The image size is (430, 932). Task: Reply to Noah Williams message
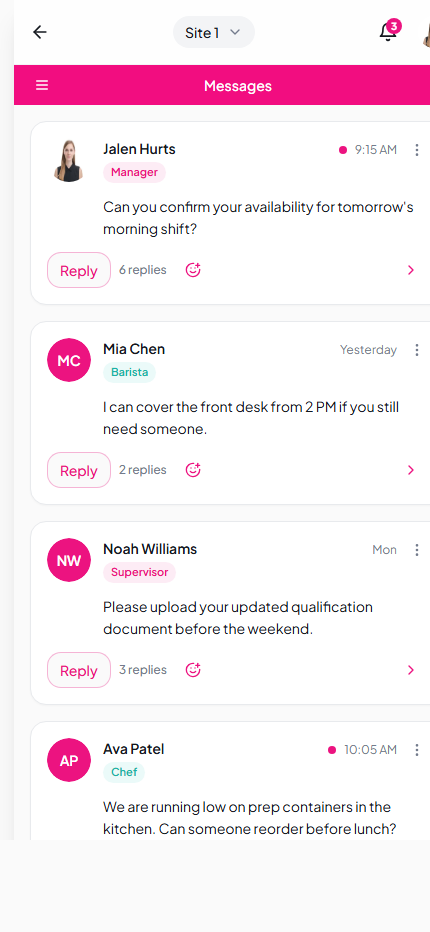tap(79, 670)
